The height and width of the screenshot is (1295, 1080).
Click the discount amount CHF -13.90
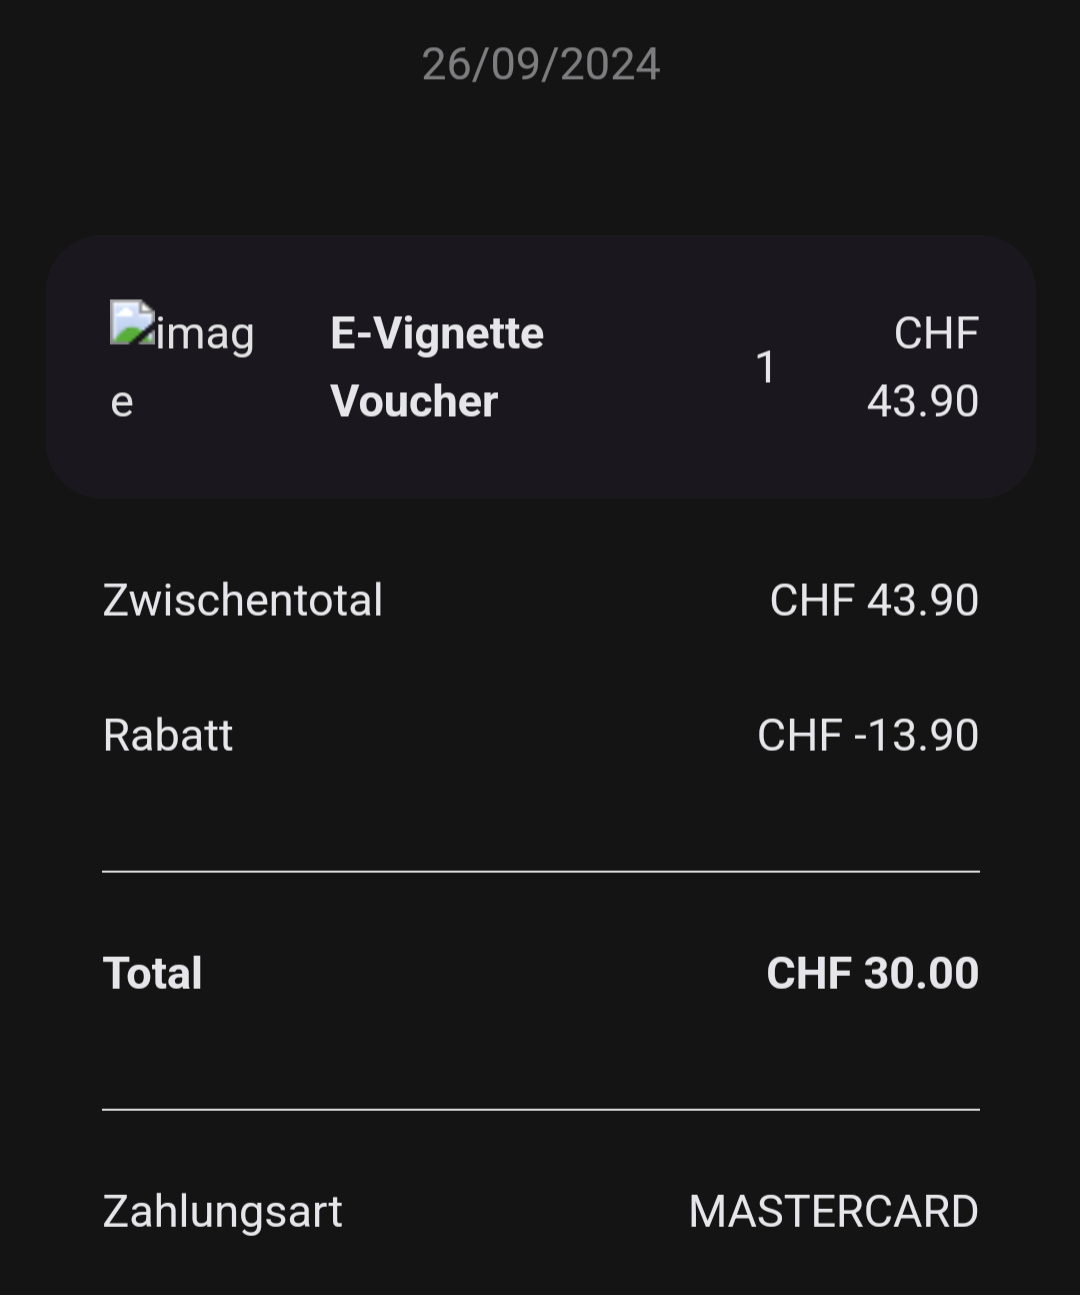867,735
